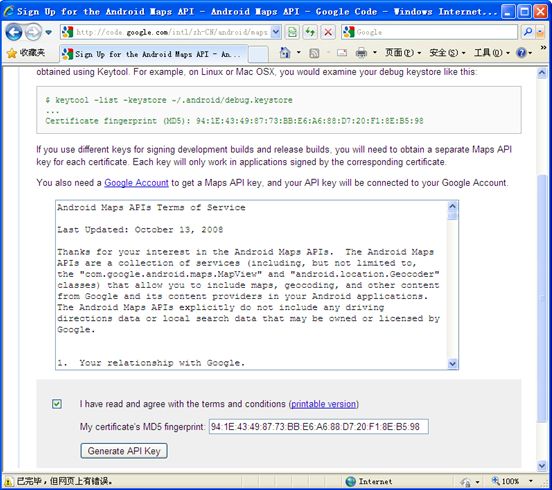Select the Sign Up for the Android Maps API tab
The width and height of the screenshot is (552, 490).
pos(153,54)
